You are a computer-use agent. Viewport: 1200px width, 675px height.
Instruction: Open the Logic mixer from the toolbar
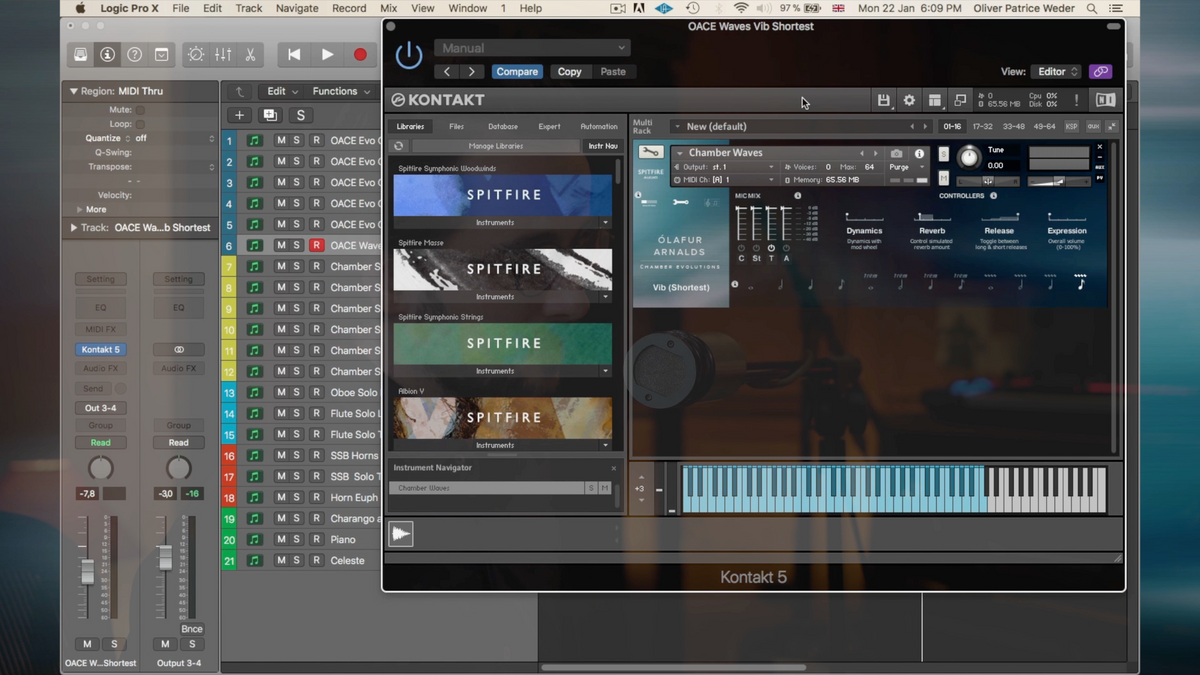pos(223,55)
